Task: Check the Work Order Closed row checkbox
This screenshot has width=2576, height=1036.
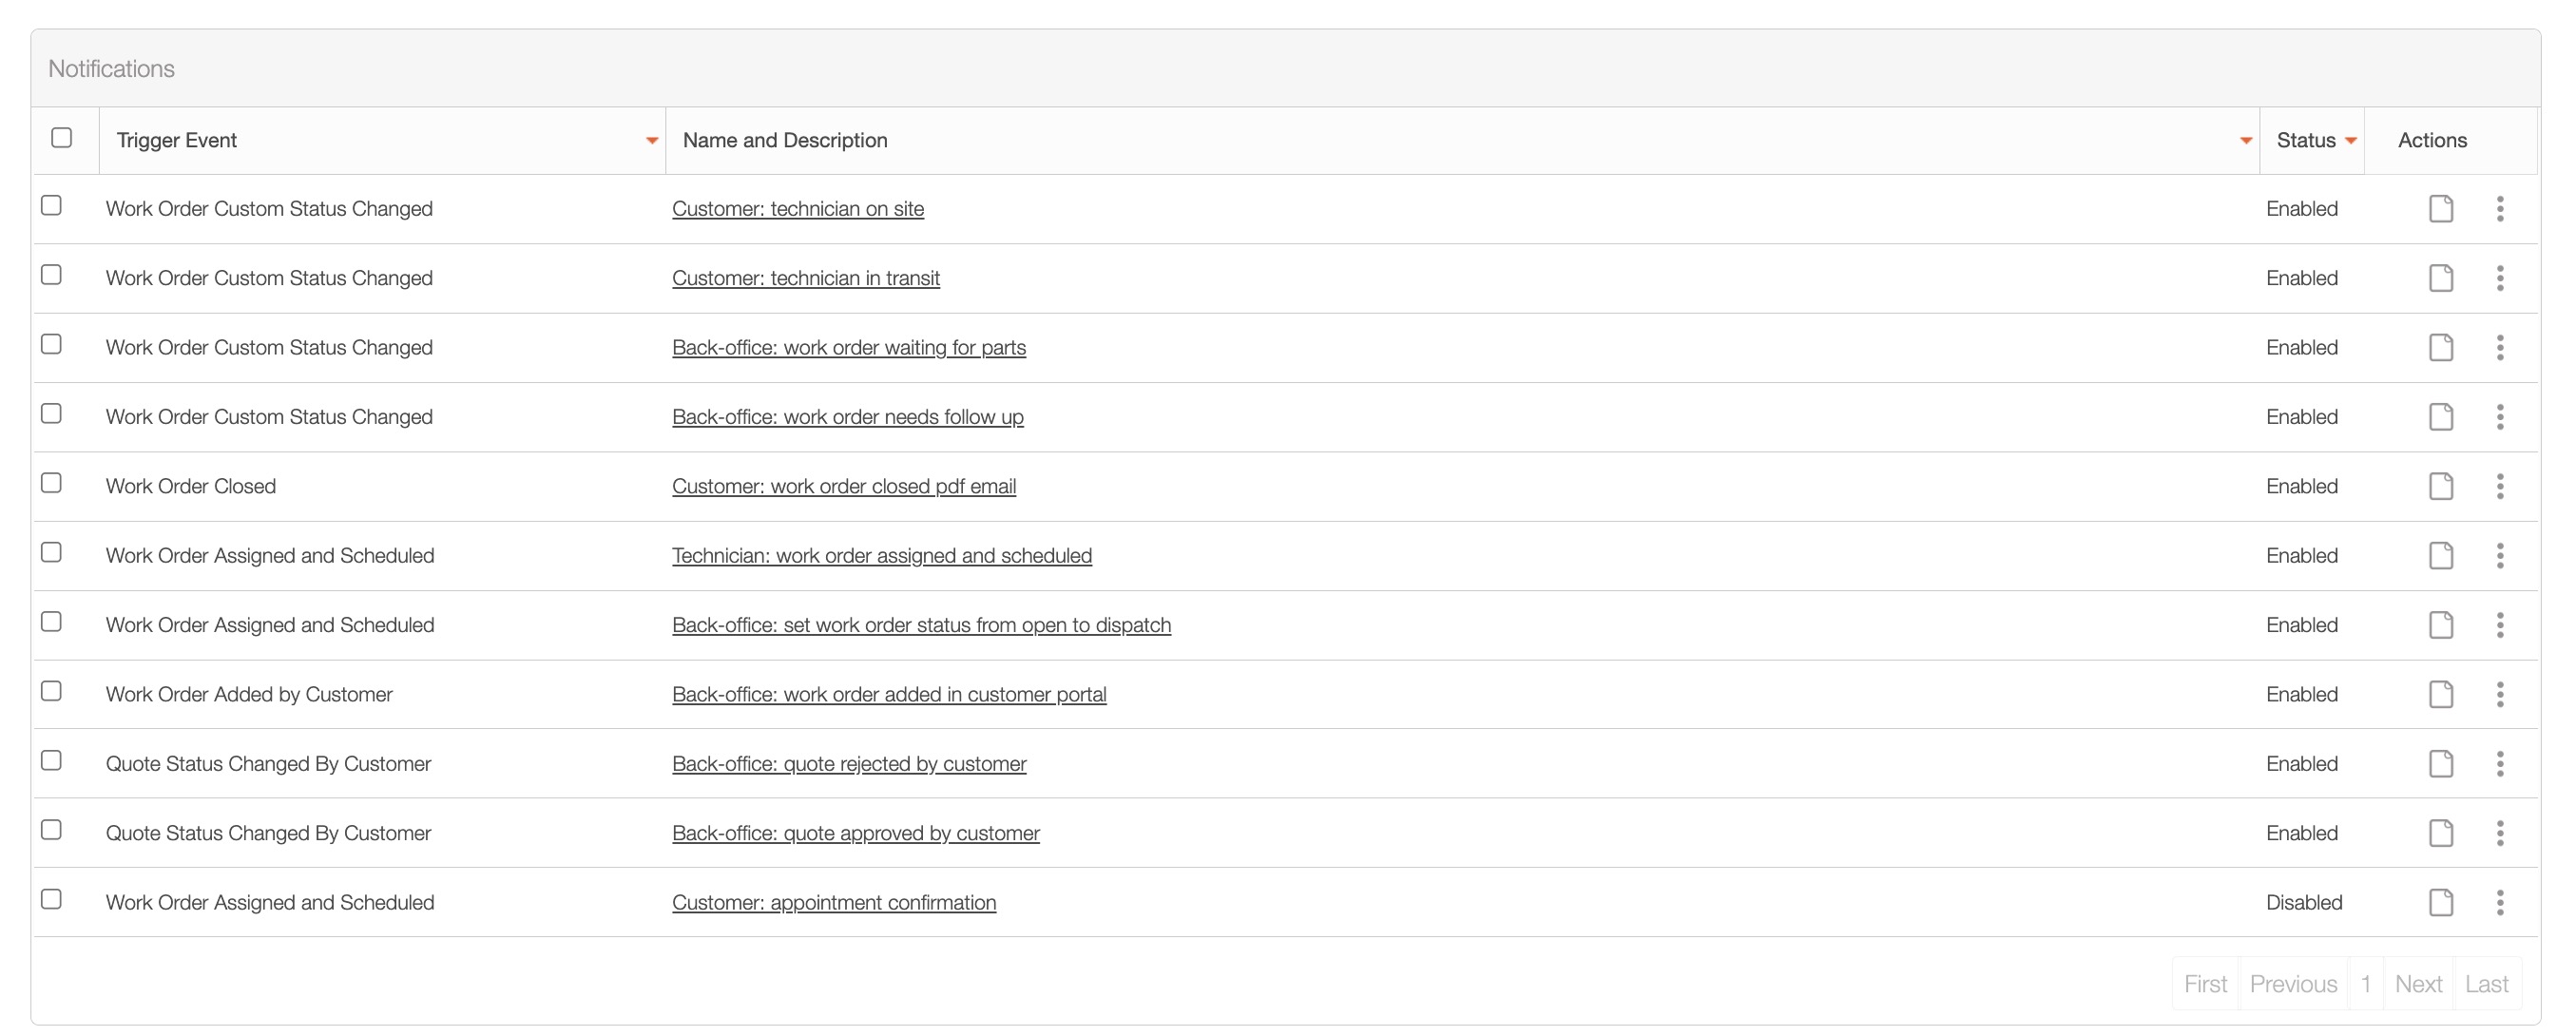Action: coord(52,483)
